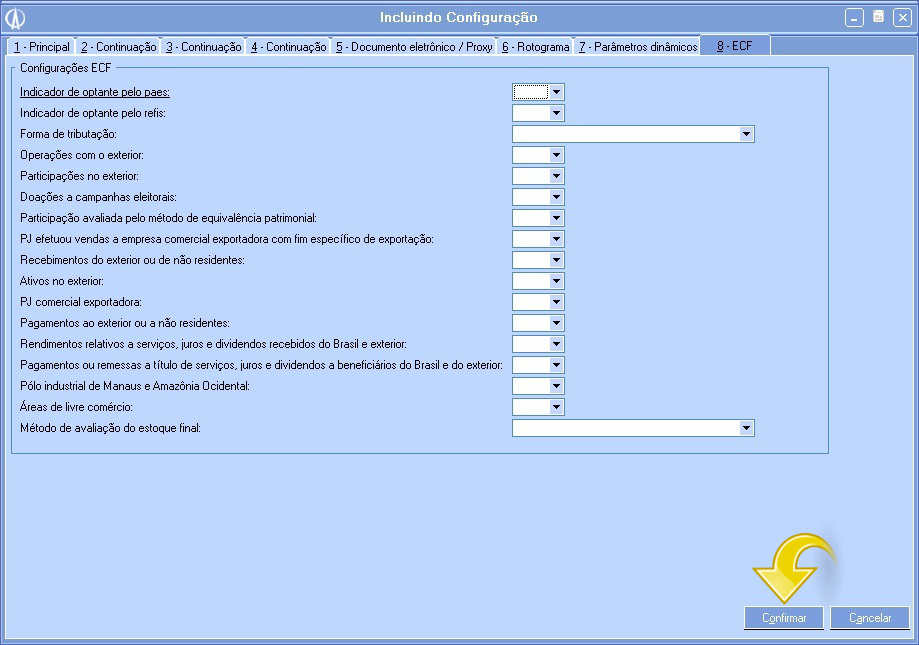Expand the 'Ativos no exterior' dropdown
Image resolution: width=919 pixels, height=645 pixels.
click(x=556, y=281)
